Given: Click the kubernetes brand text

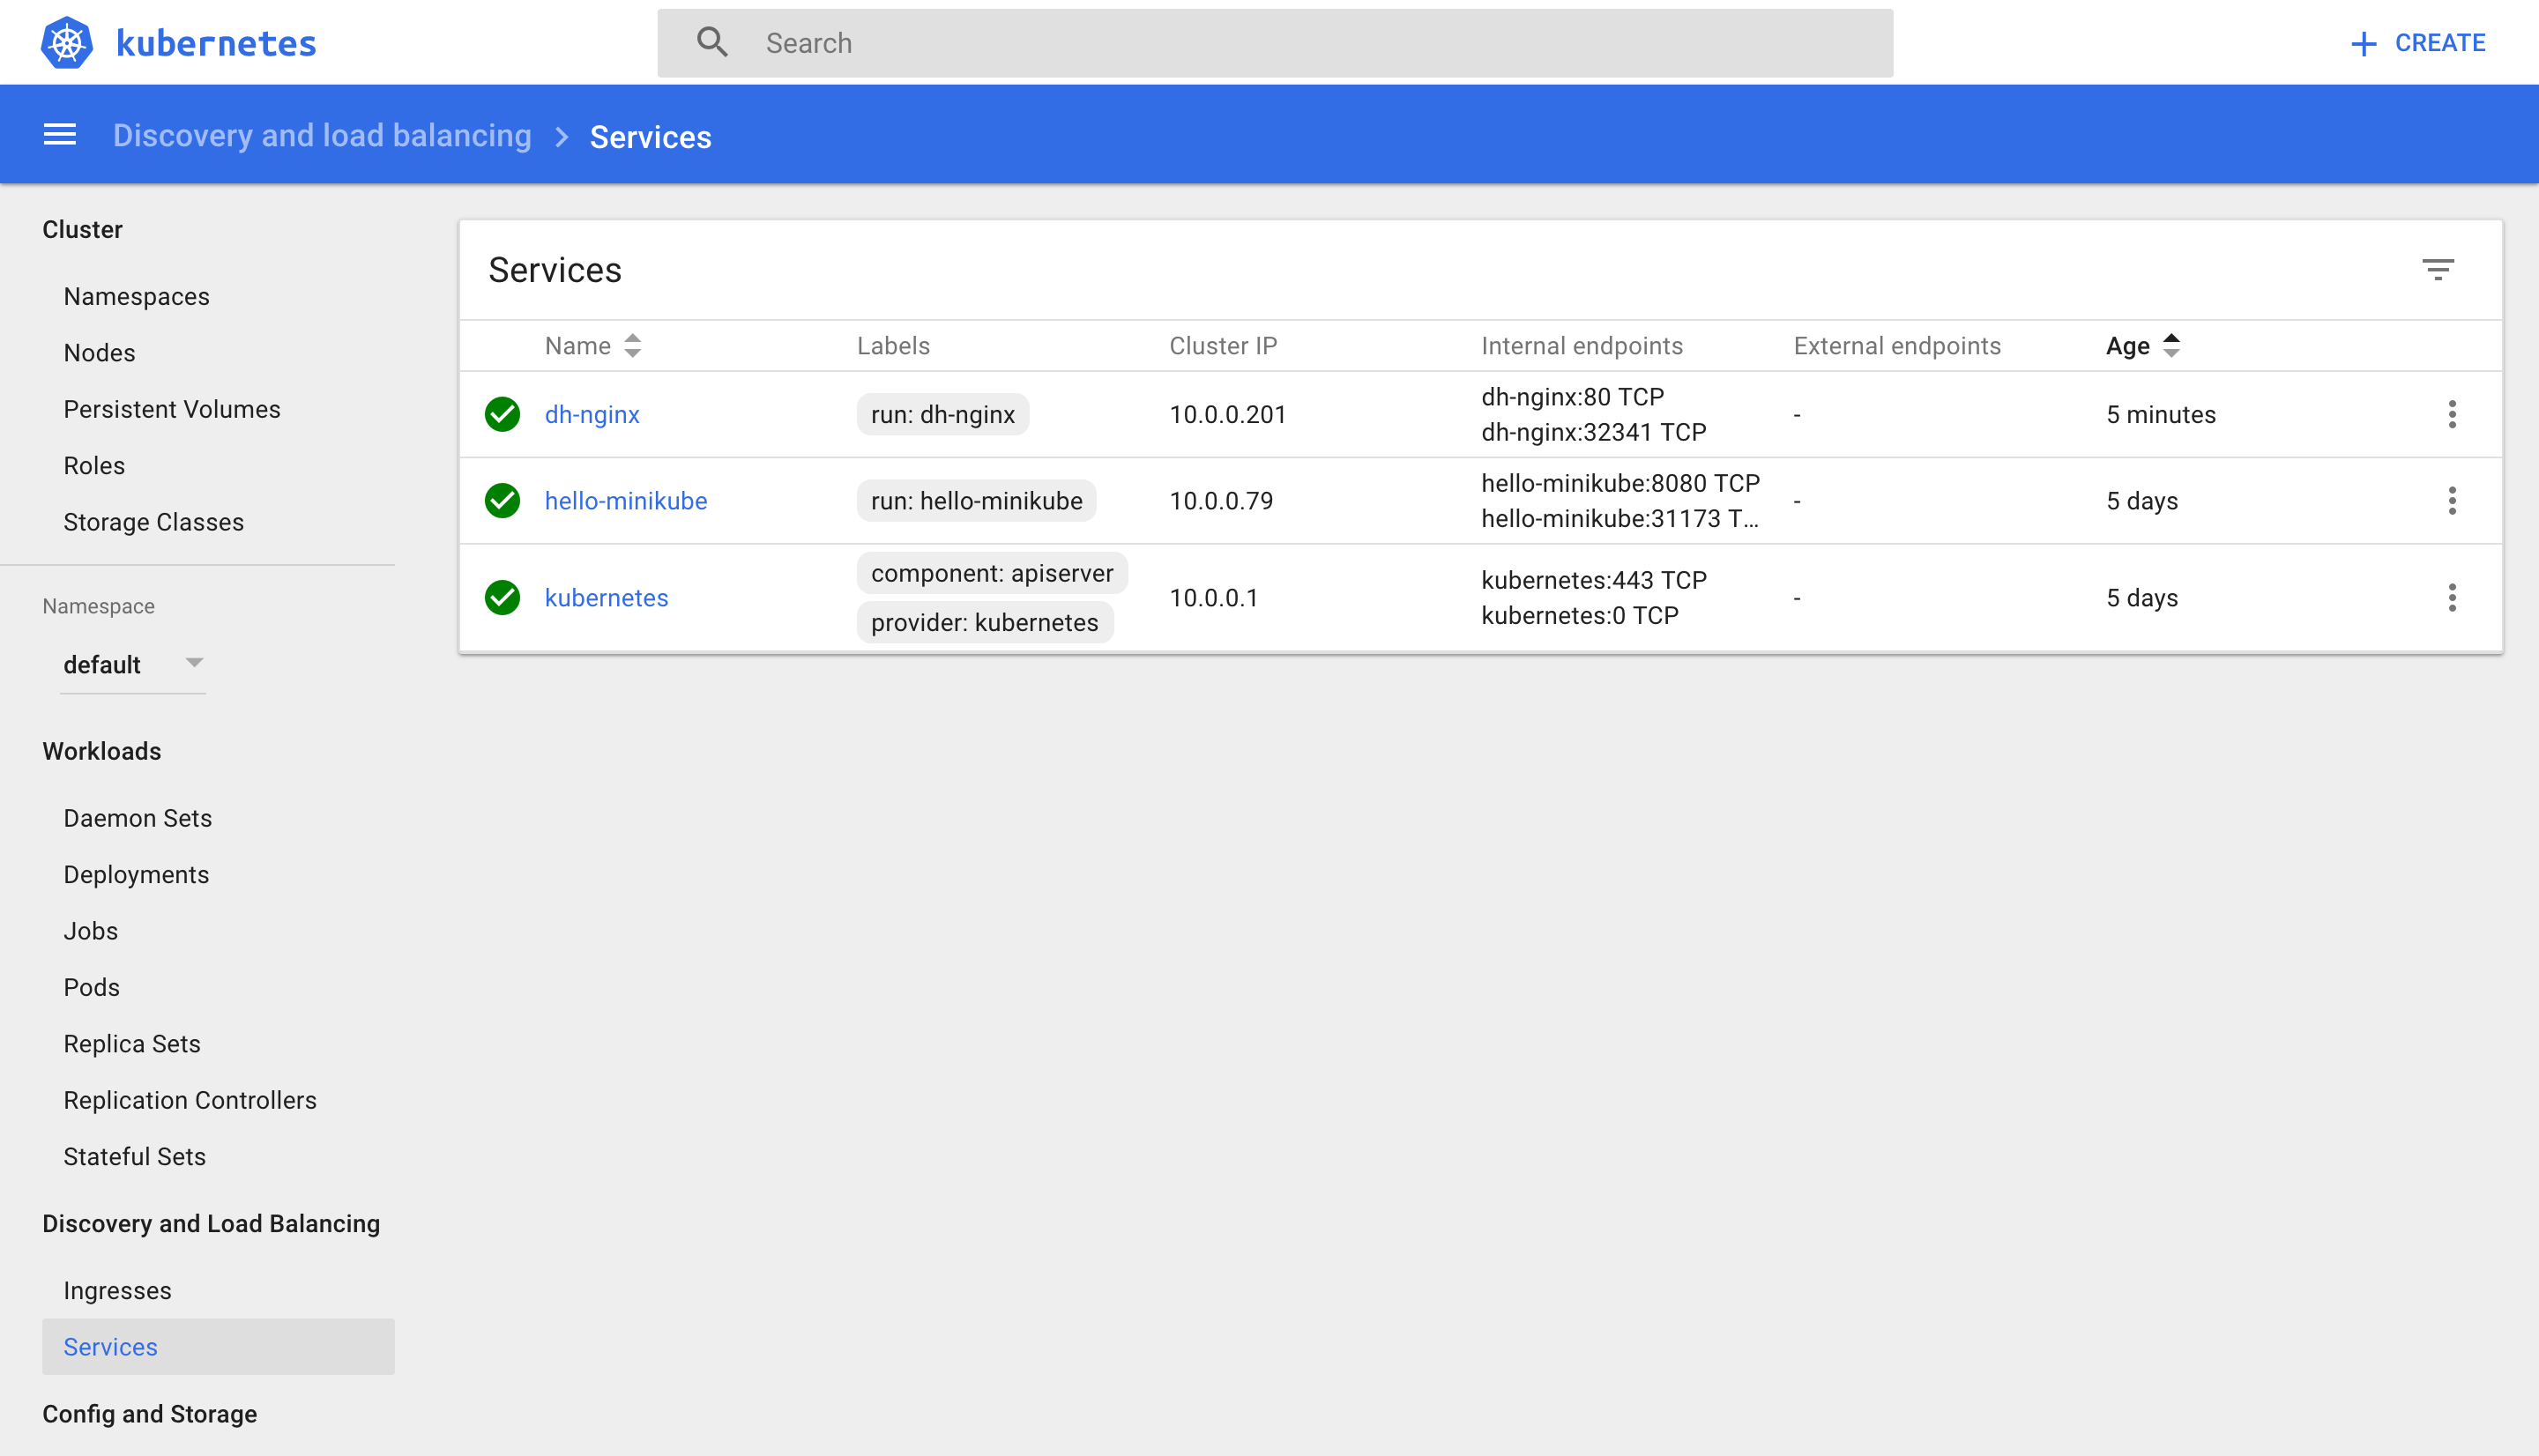Looking at the screenshot, I should pyautogui.click(x=216, y=43).
